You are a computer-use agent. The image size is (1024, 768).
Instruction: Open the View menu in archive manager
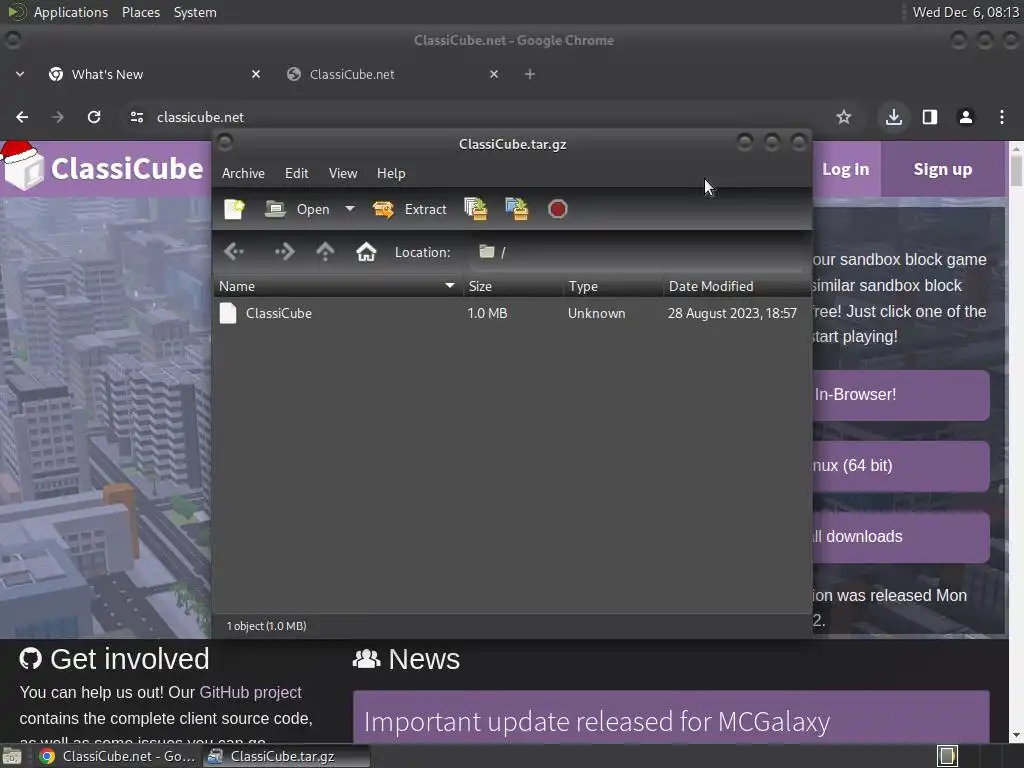[343, 173]
